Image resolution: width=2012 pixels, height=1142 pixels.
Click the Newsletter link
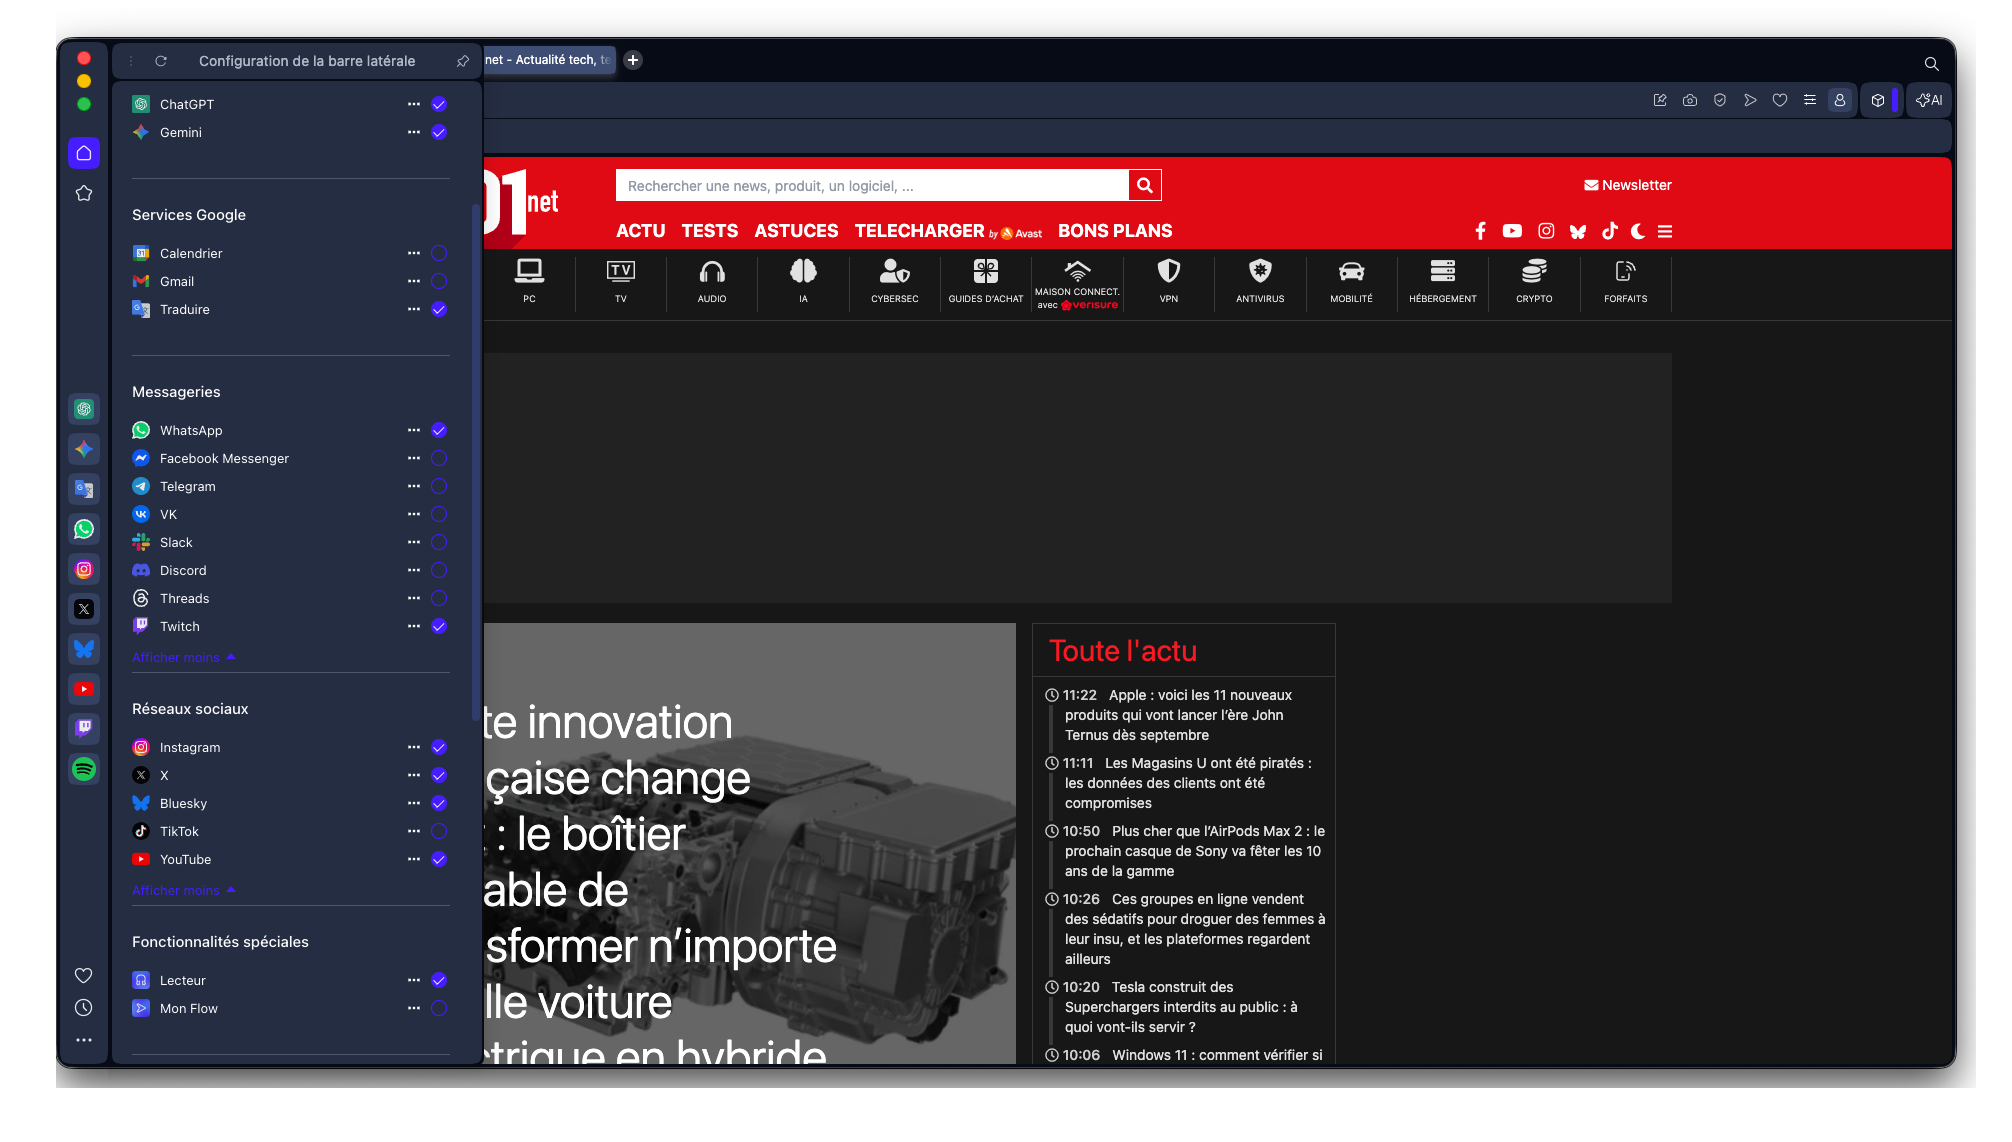[1628, 185]
